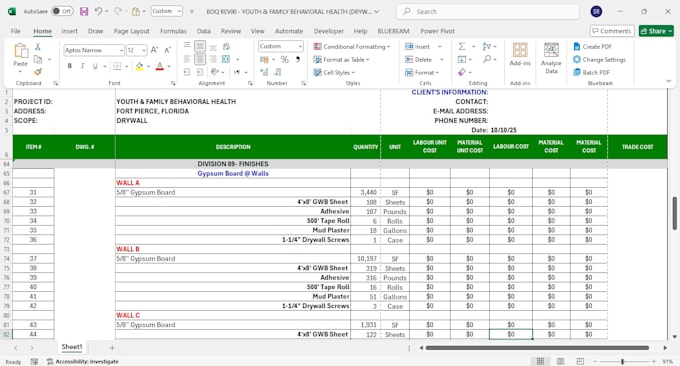Screen dimensions: 680x366
Task: Open the font size dropdown
Action: coord(144,50)
